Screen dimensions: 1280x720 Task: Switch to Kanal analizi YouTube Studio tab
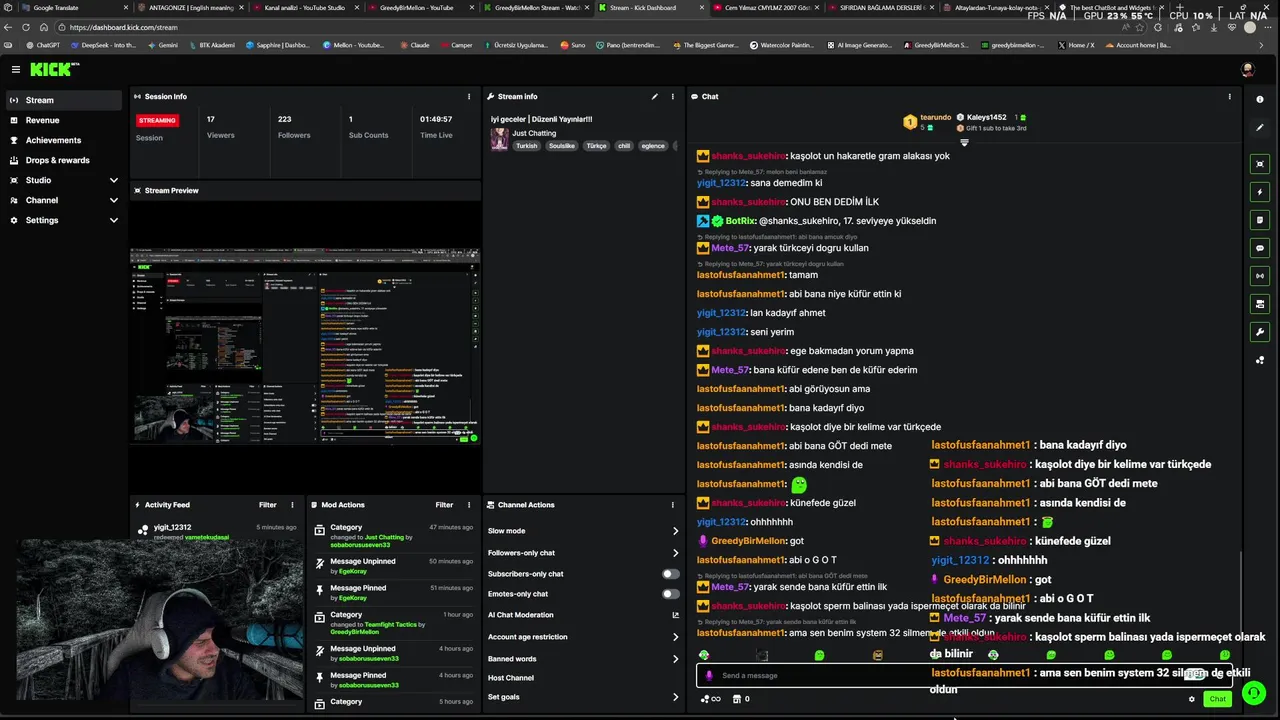point(304,8)
